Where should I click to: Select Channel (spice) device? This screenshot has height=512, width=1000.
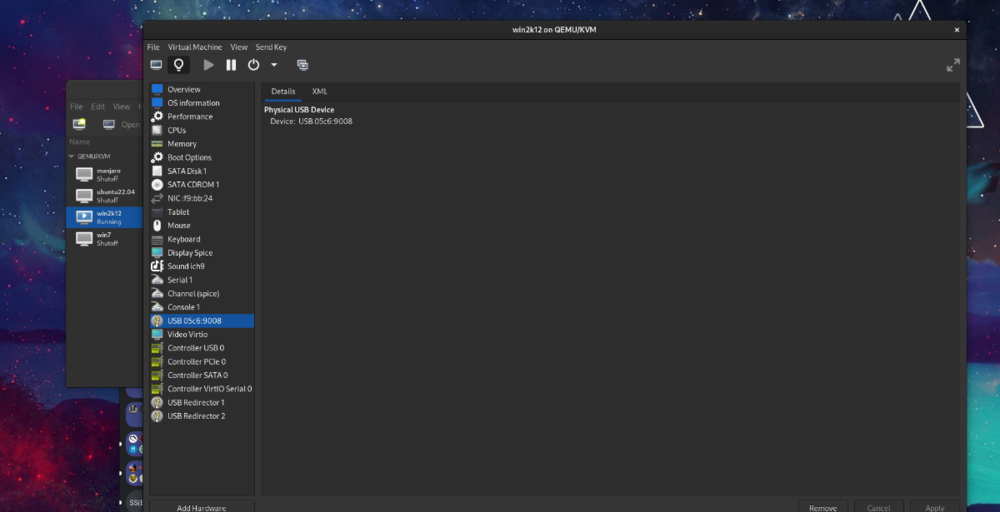coord(202,293)
